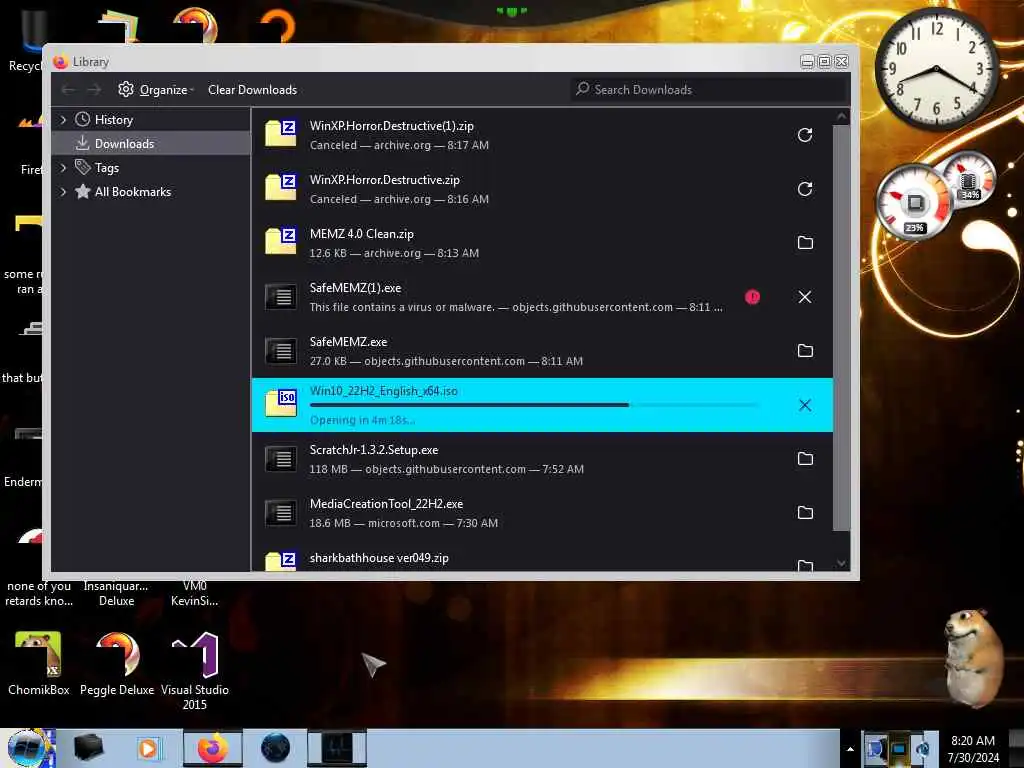The width and height of the screenshot is (1024, 768).
Task: Click Clear Downloads
Action: [x=252, y=89]
